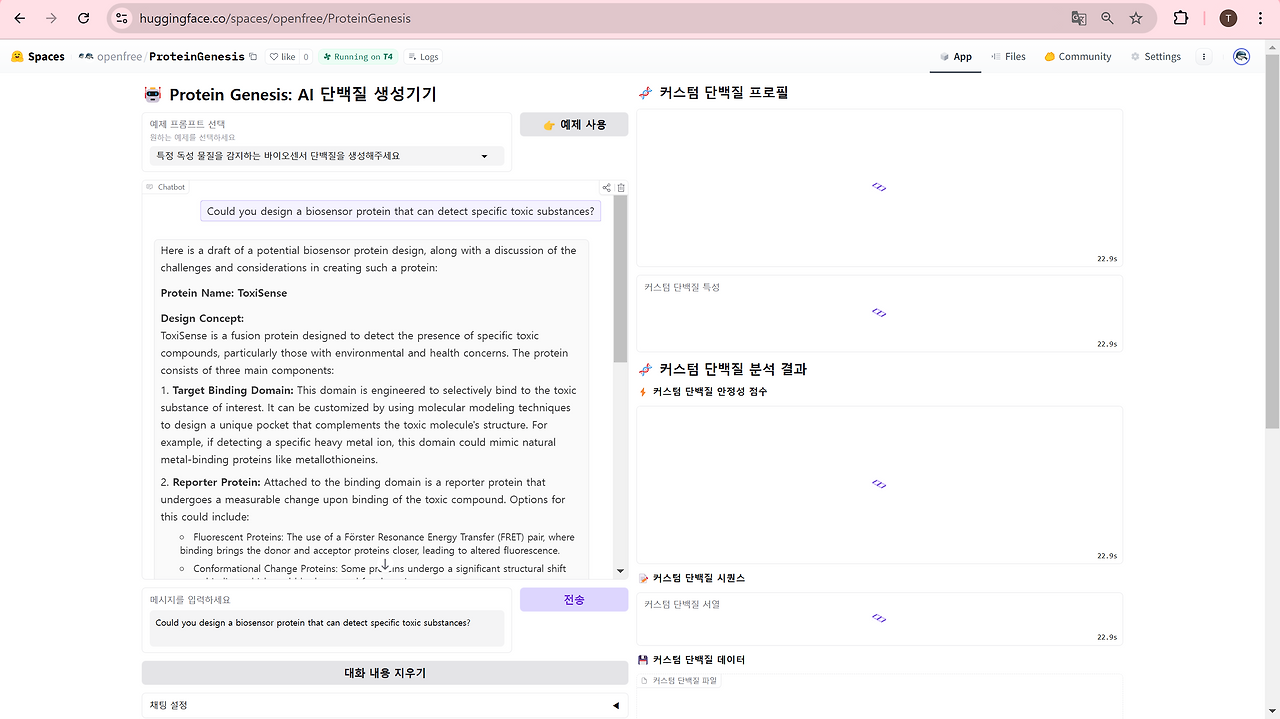Screen dimensions: 1280x719
Task: Switch to the App tab
Action: (x=955, y=57)
